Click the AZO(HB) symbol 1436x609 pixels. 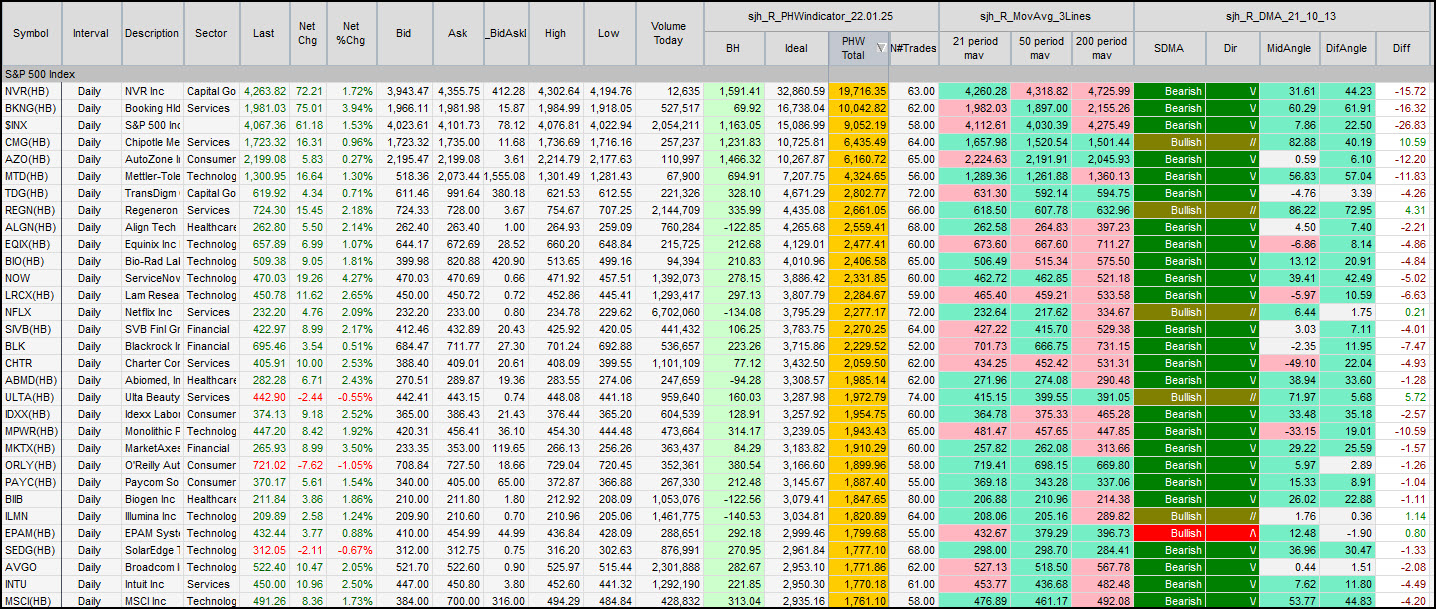click(31, 159)
